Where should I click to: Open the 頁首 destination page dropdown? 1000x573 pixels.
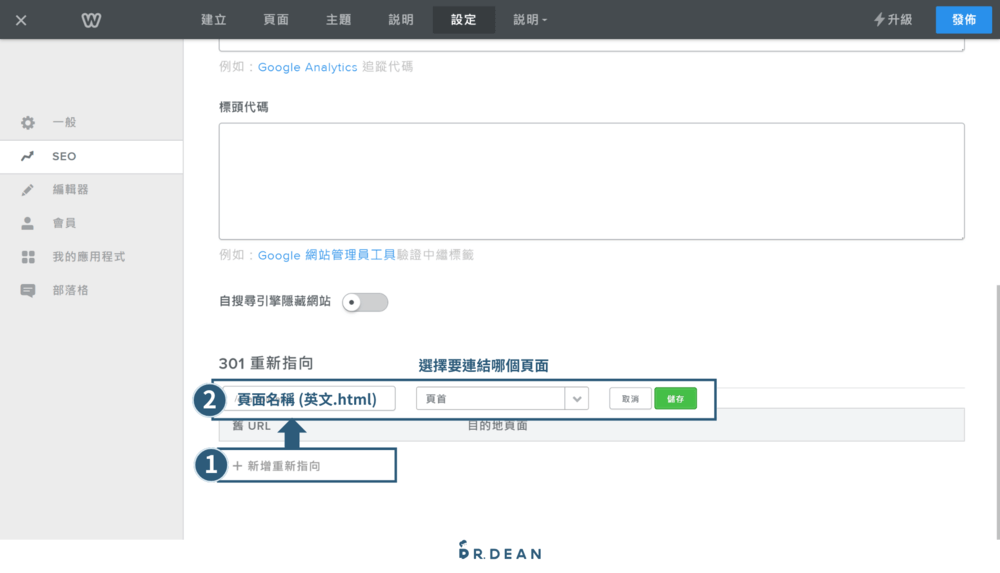(x=502, y=399)
